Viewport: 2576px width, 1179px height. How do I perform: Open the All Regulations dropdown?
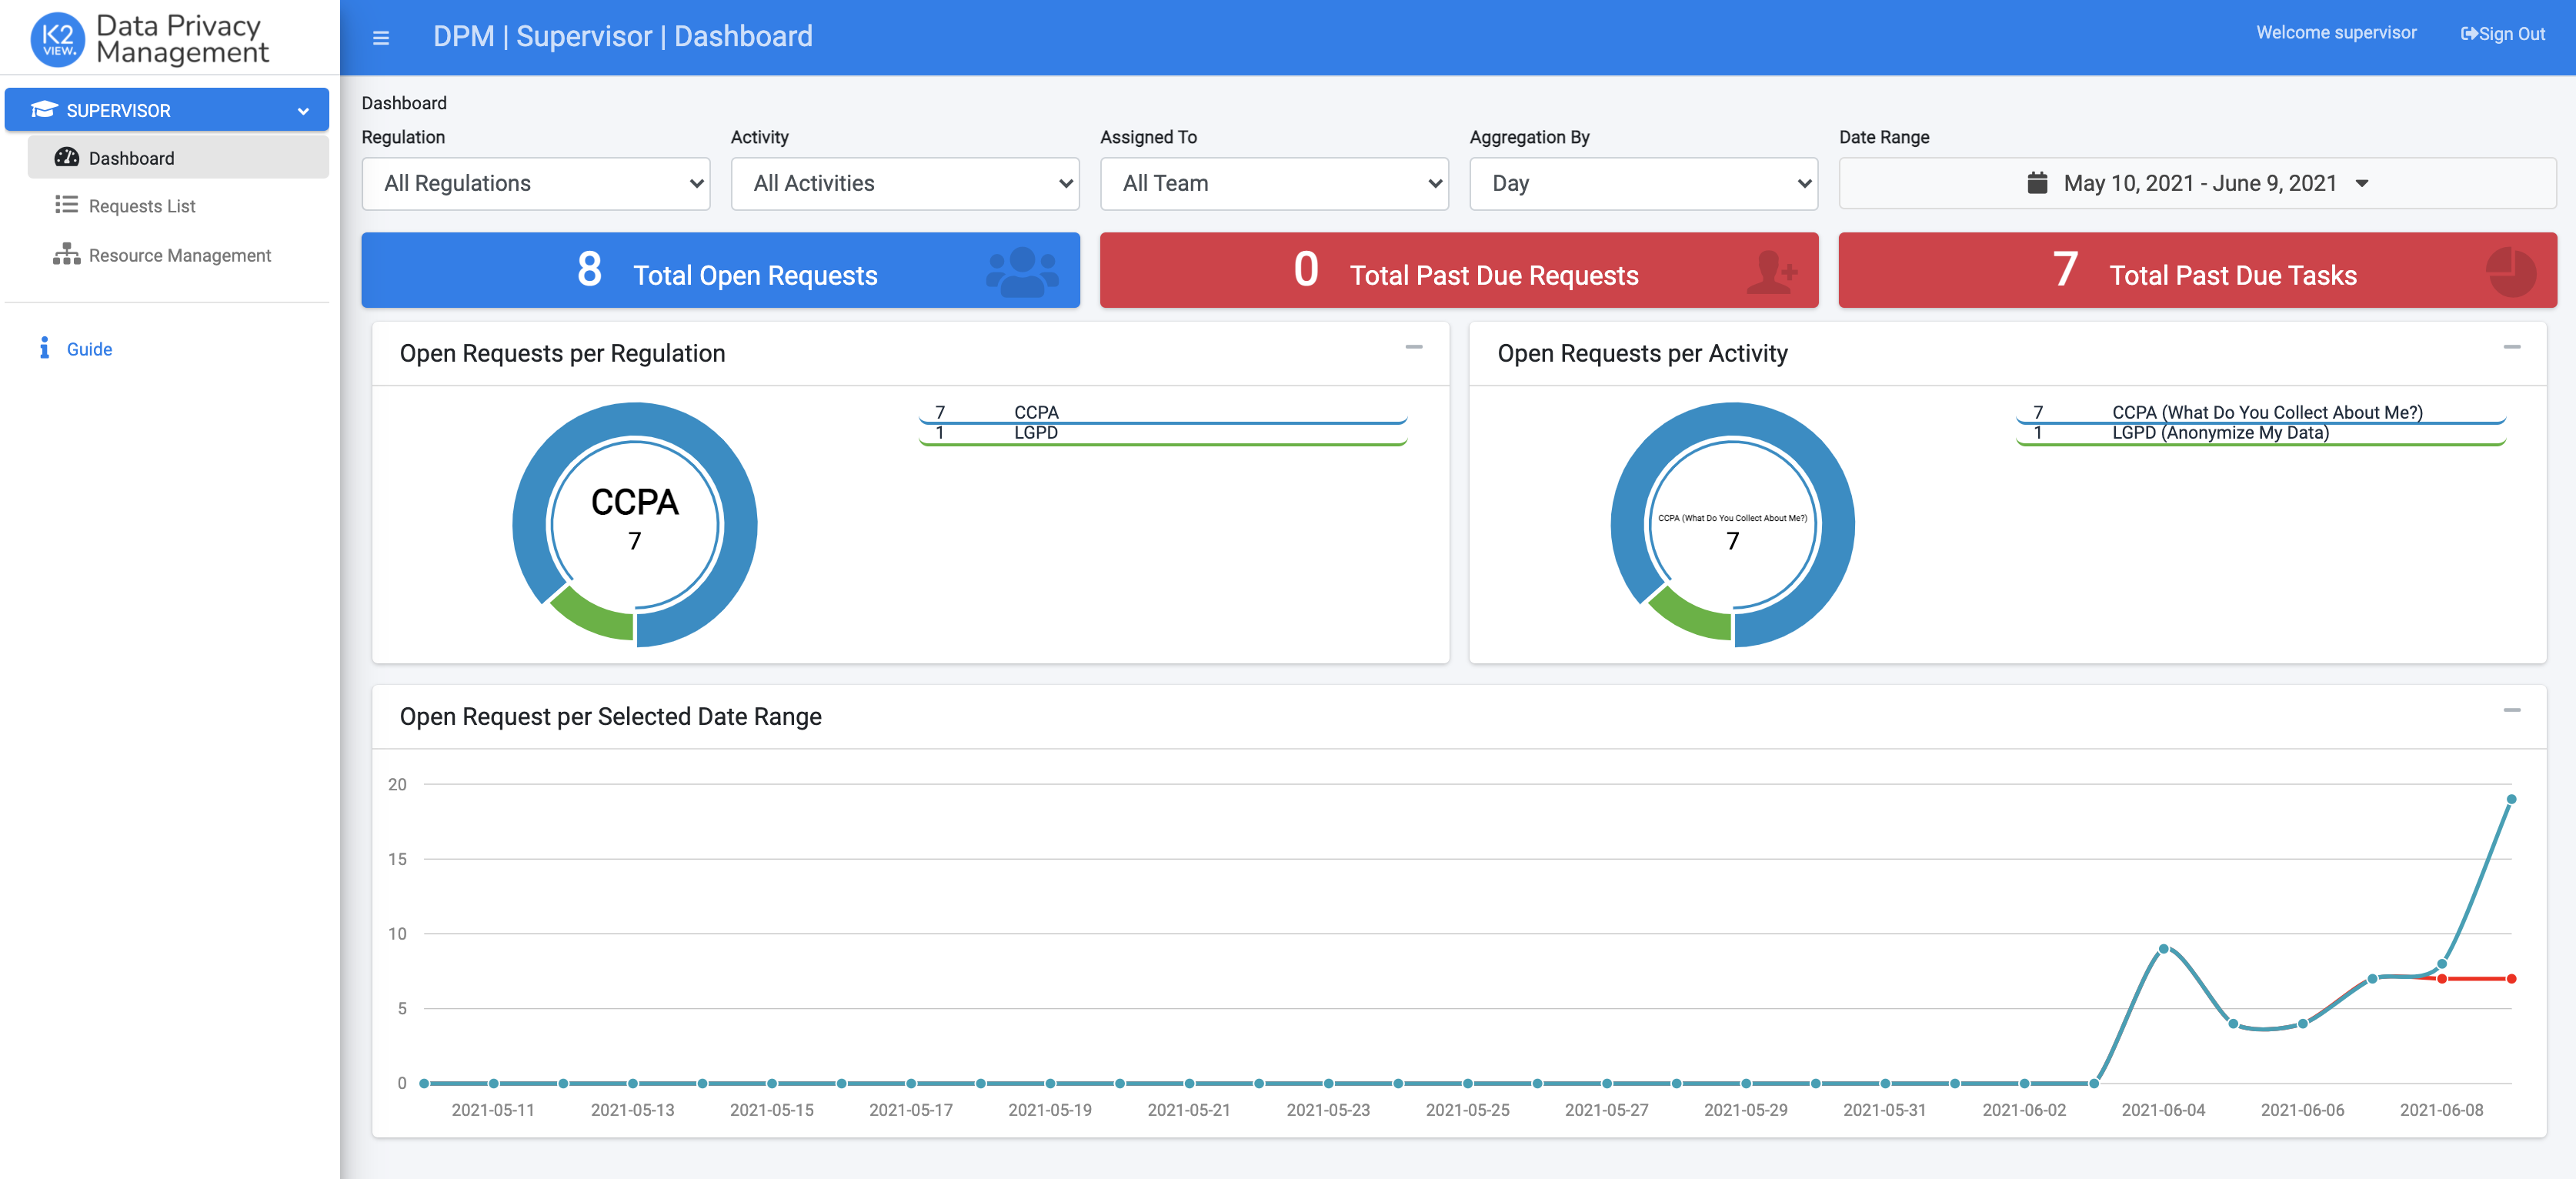(535, 183)
